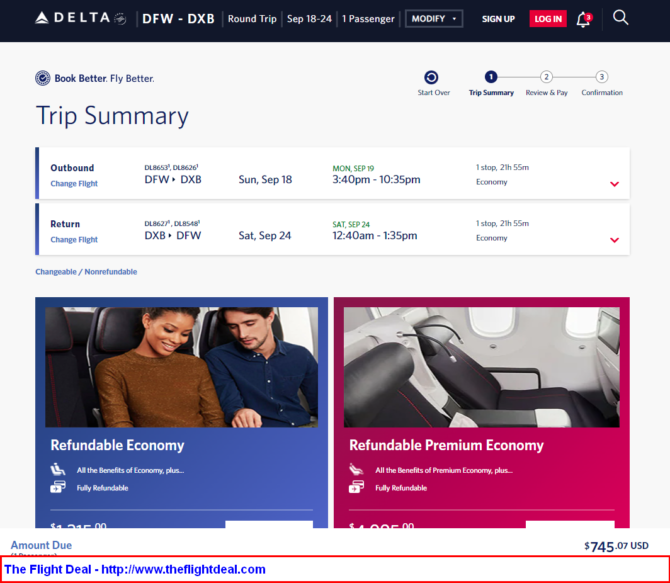
Task: Click the Refundable Economy cabin photo
Action: (182, 367)
